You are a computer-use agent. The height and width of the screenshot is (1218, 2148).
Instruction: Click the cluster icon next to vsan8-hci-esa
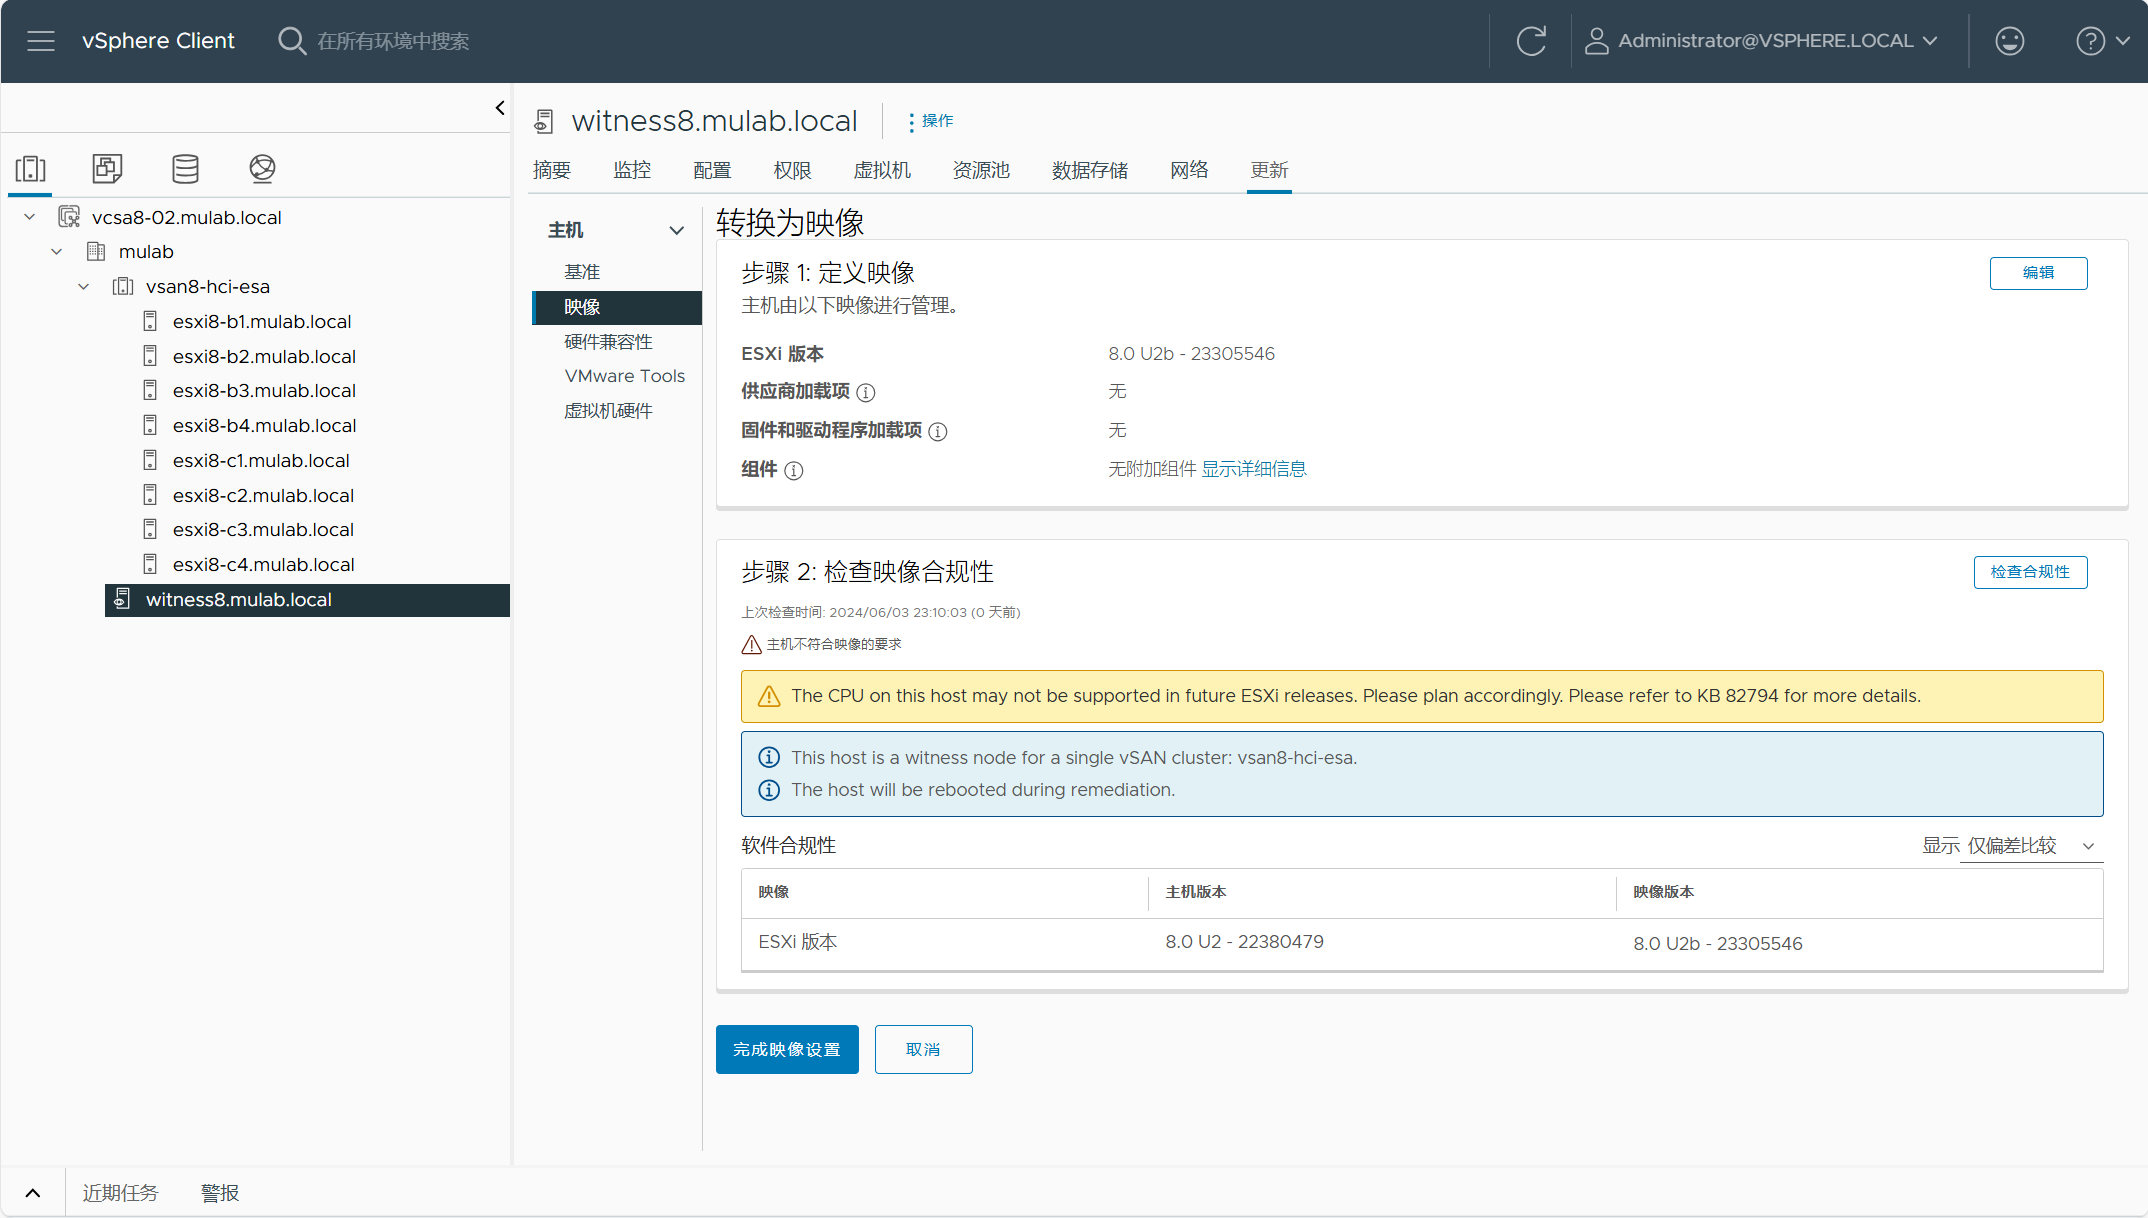click(123, 286)
